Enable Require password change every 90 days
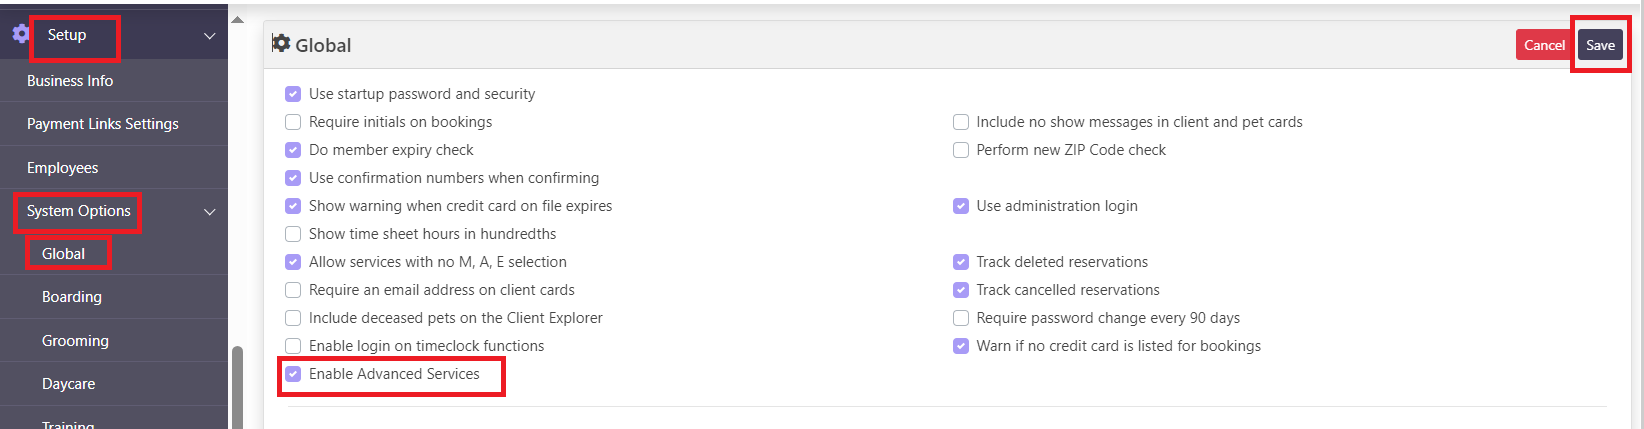The width and height of the screenshot is (1644, 429). (x=961, y=318)
